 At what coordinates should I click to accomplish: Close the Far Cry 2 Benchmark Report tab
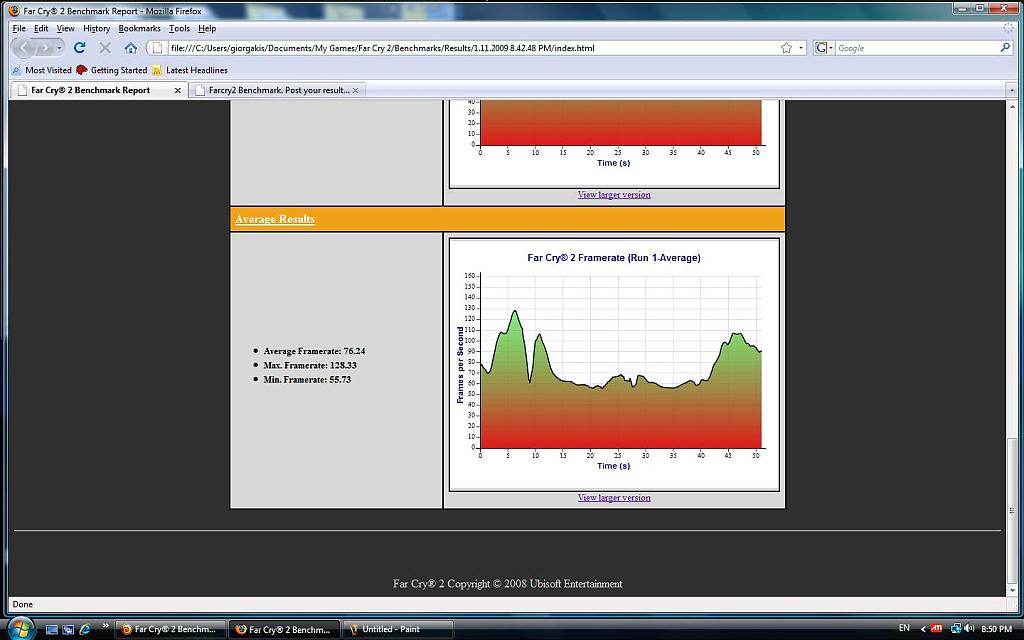point(178,90)
